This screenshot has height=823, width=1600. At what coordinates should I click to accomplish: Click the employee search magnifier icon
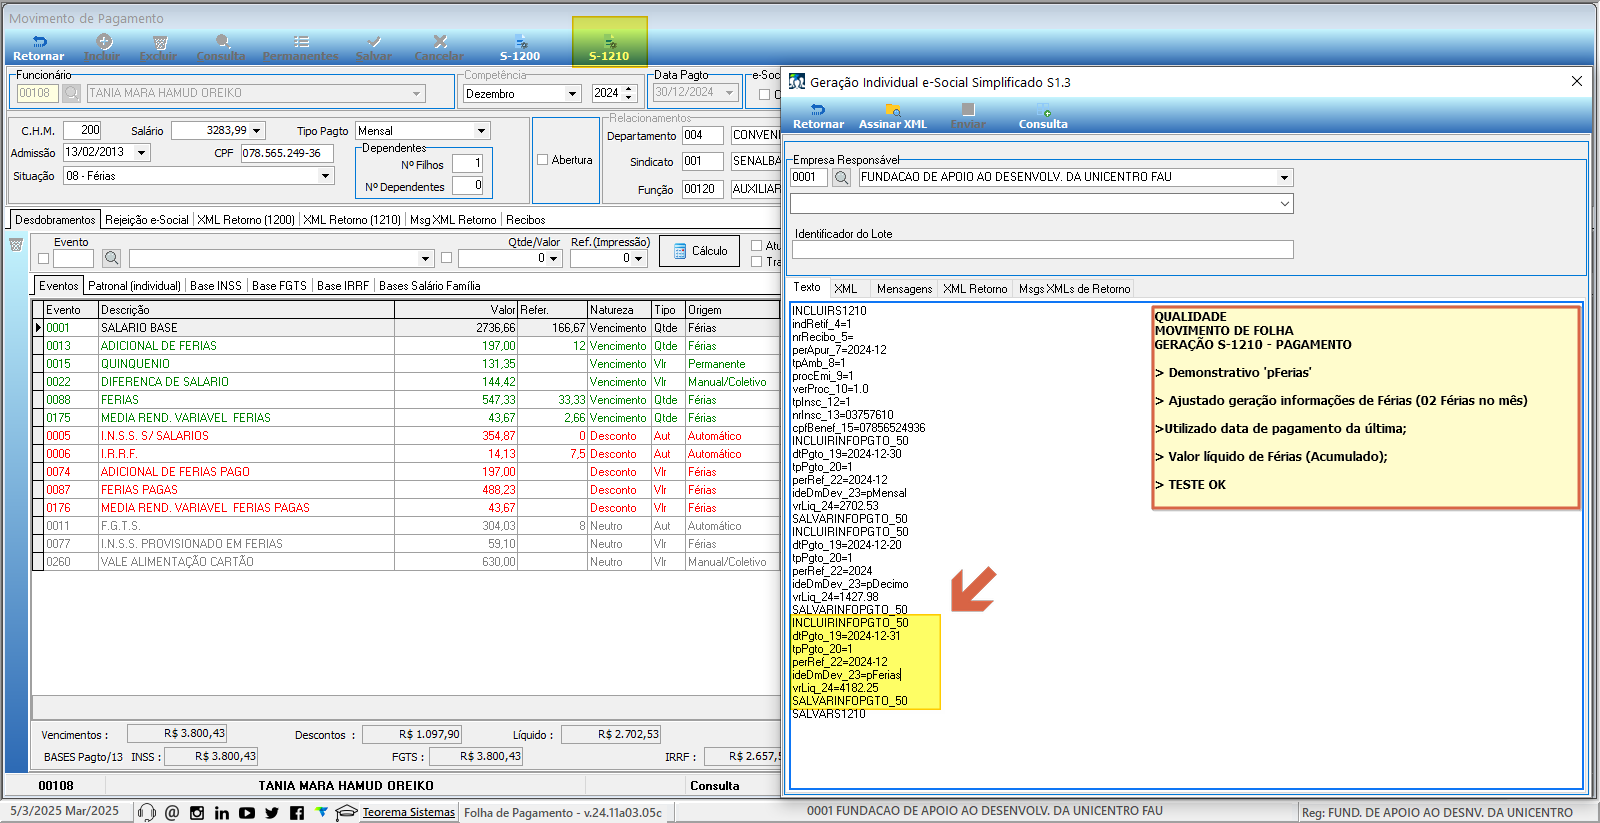coord(72,93)
